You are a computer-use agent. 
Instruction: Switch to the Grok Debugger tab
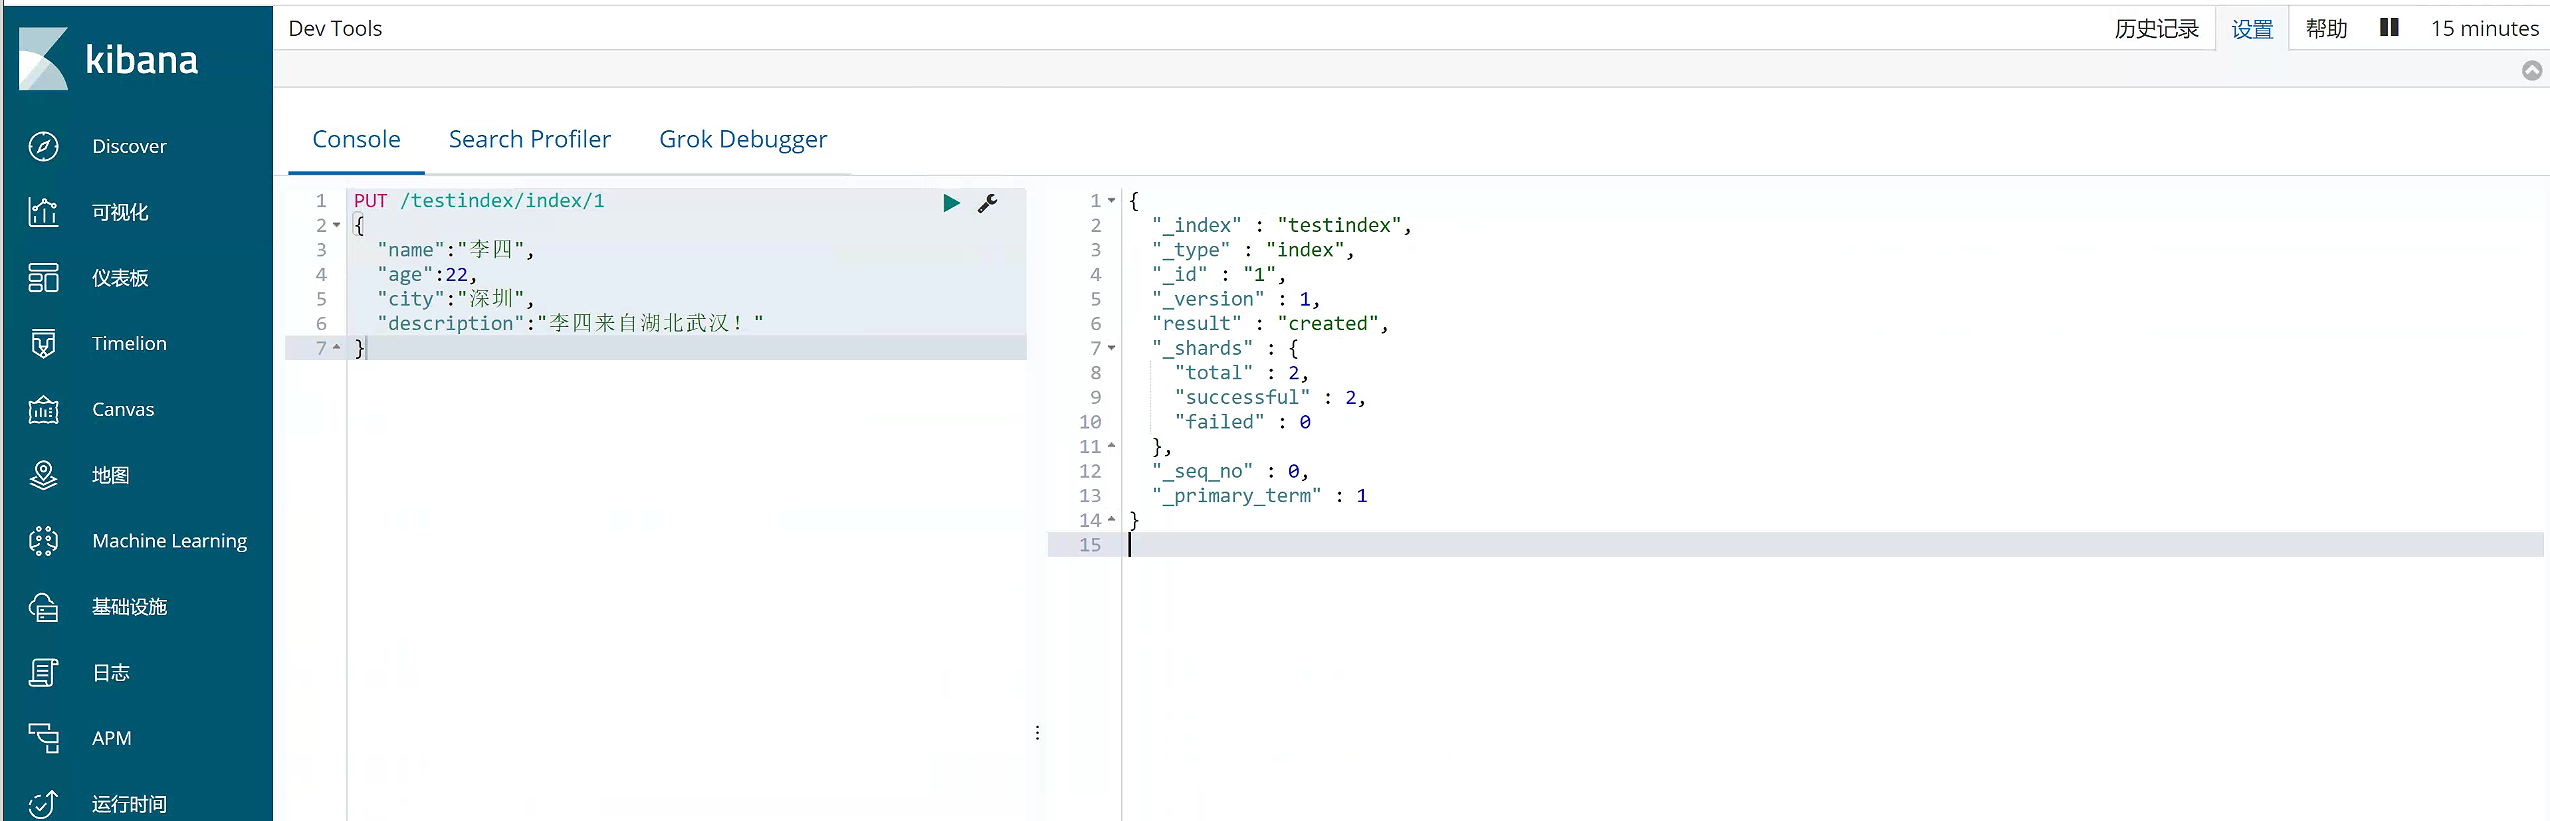tap(743, 139)
